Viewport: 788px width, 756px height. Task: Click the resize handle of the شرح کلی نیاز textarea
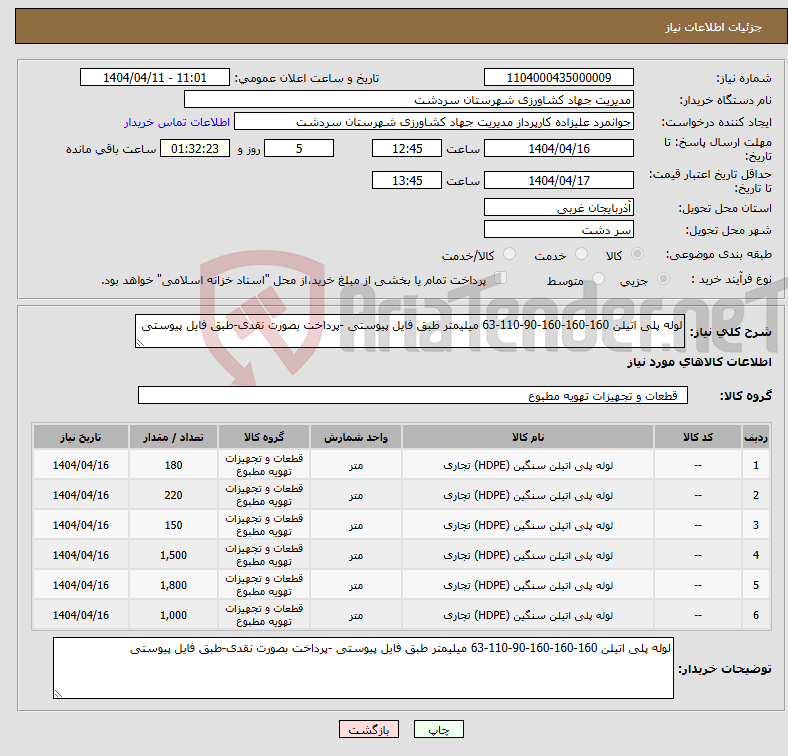(140, 343)
